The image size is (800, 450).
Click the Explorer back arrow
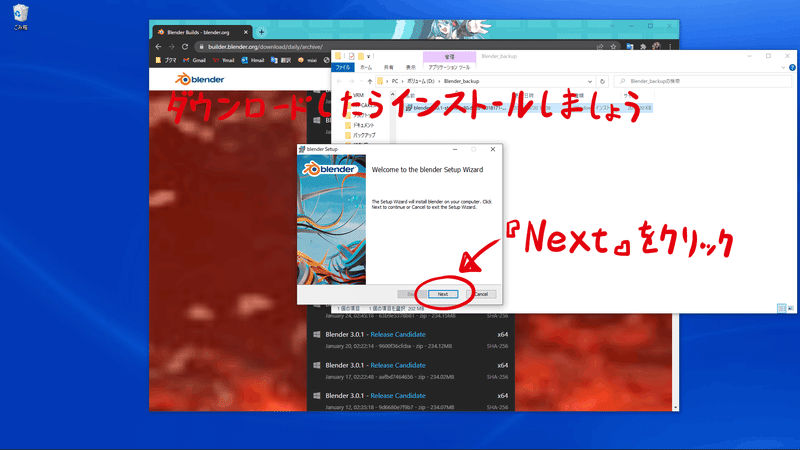[340, 81]
